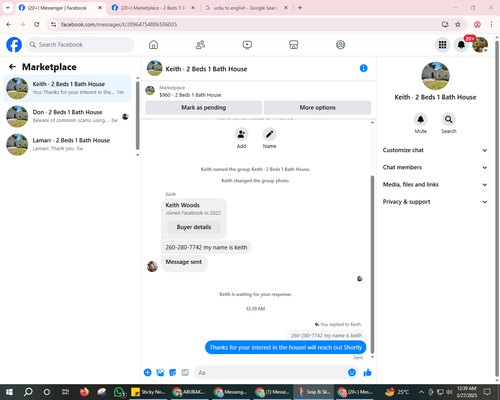Open the Groups icon in top navigation
Viewport: 500px width, 400px height.
pyautogui.click(x=340, y=45)
